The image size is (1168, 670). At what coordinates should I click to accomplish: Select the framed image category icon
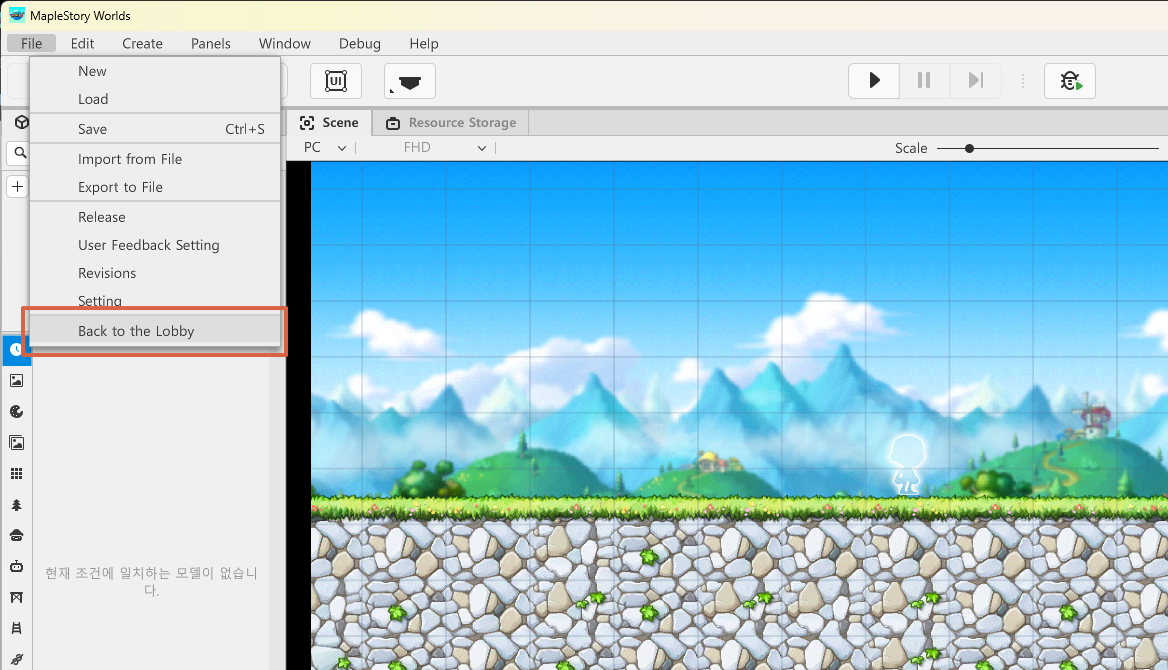coord(16,443)
